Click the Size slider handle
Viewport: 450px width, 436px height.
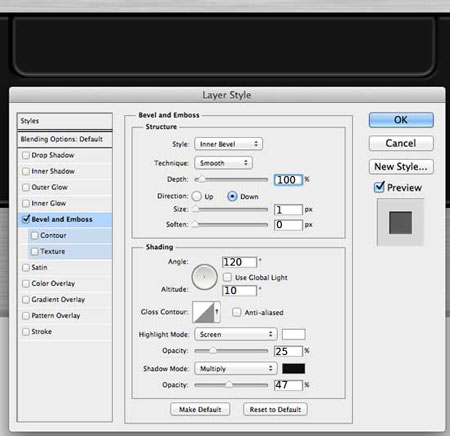pyautogui.click(x=195, y=209)
